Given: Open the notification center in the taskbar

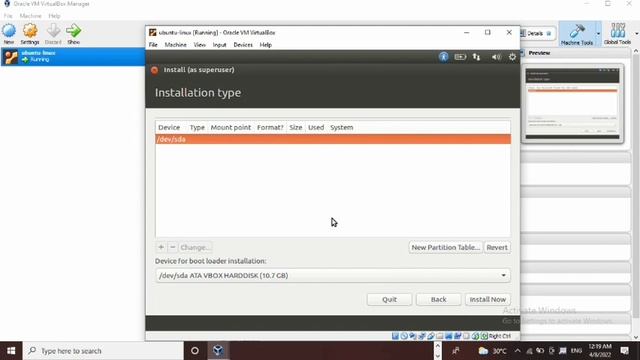Looking at the screenshot, I should point(624,351).
